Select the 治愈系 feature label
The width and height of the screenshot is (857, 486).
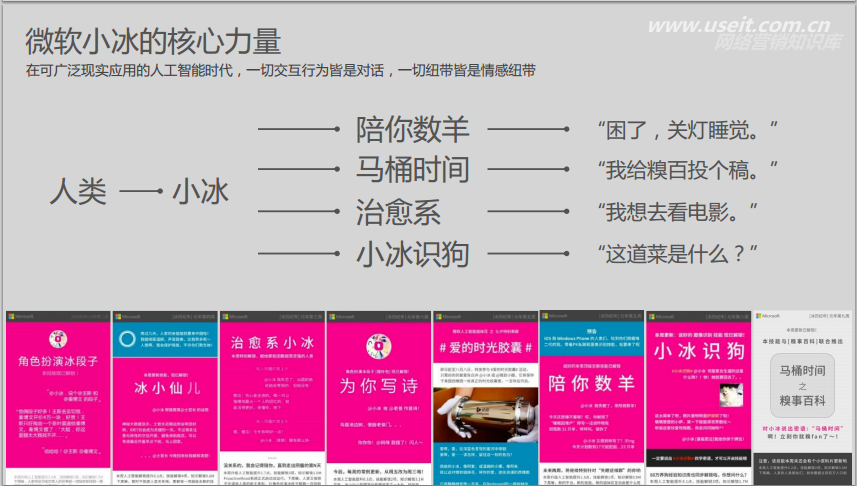pyautogui.click(x=398, y=212)
